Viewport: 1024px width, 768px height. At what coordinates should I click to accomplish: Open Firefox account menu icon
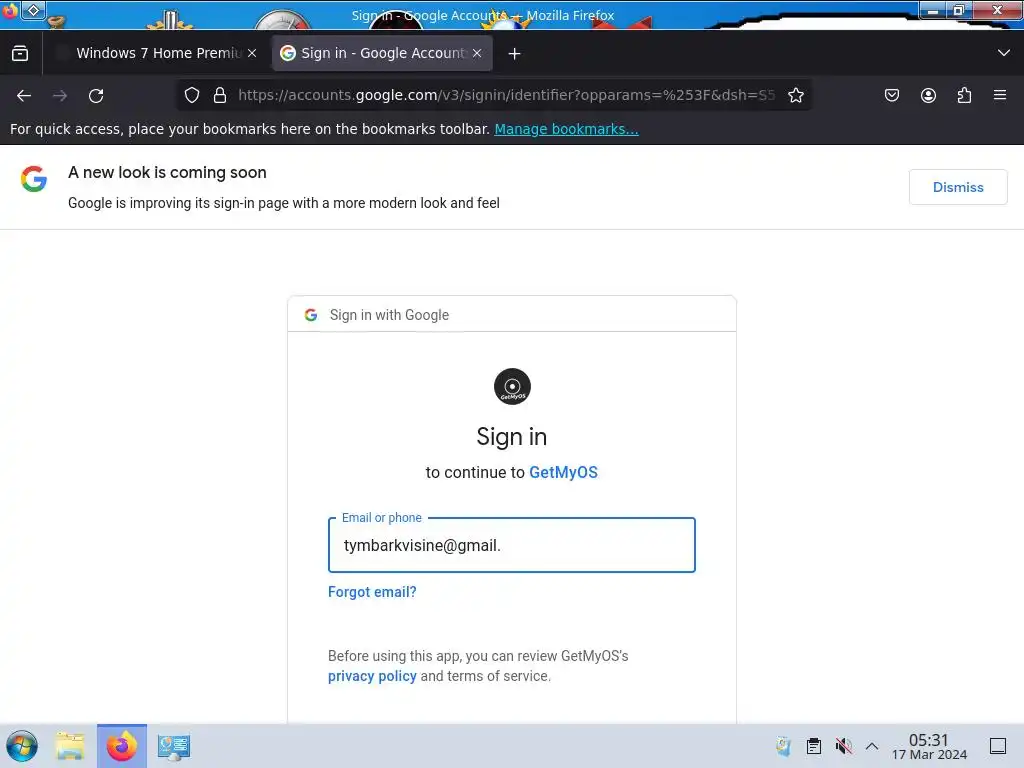click(928, 95)
